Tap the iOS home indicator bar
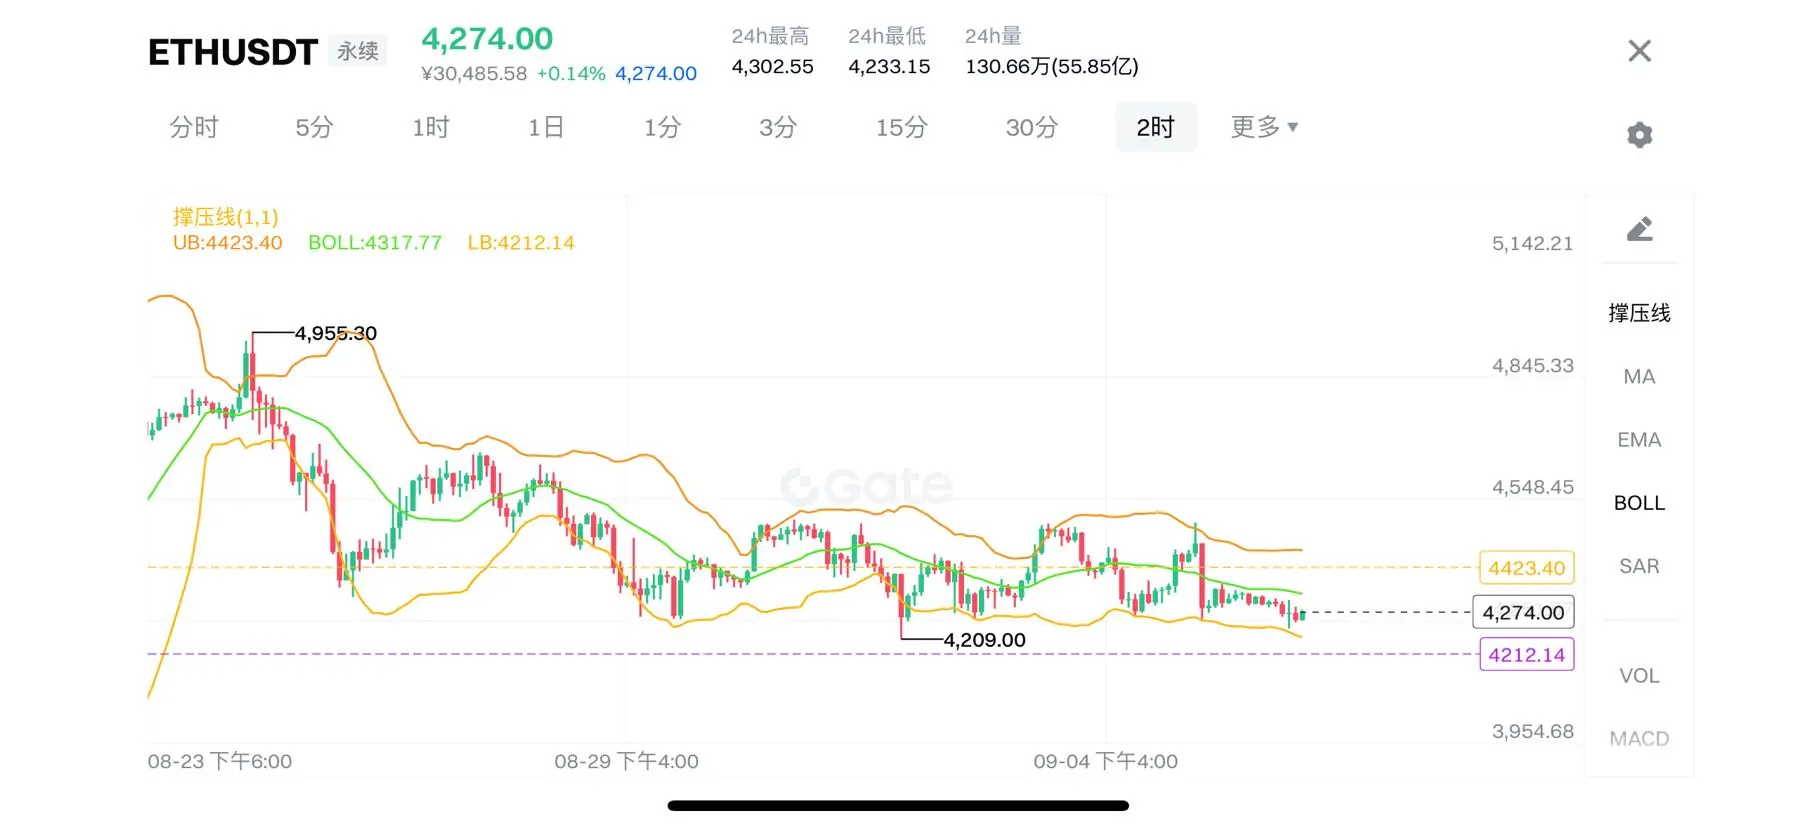 click(898, 805)
